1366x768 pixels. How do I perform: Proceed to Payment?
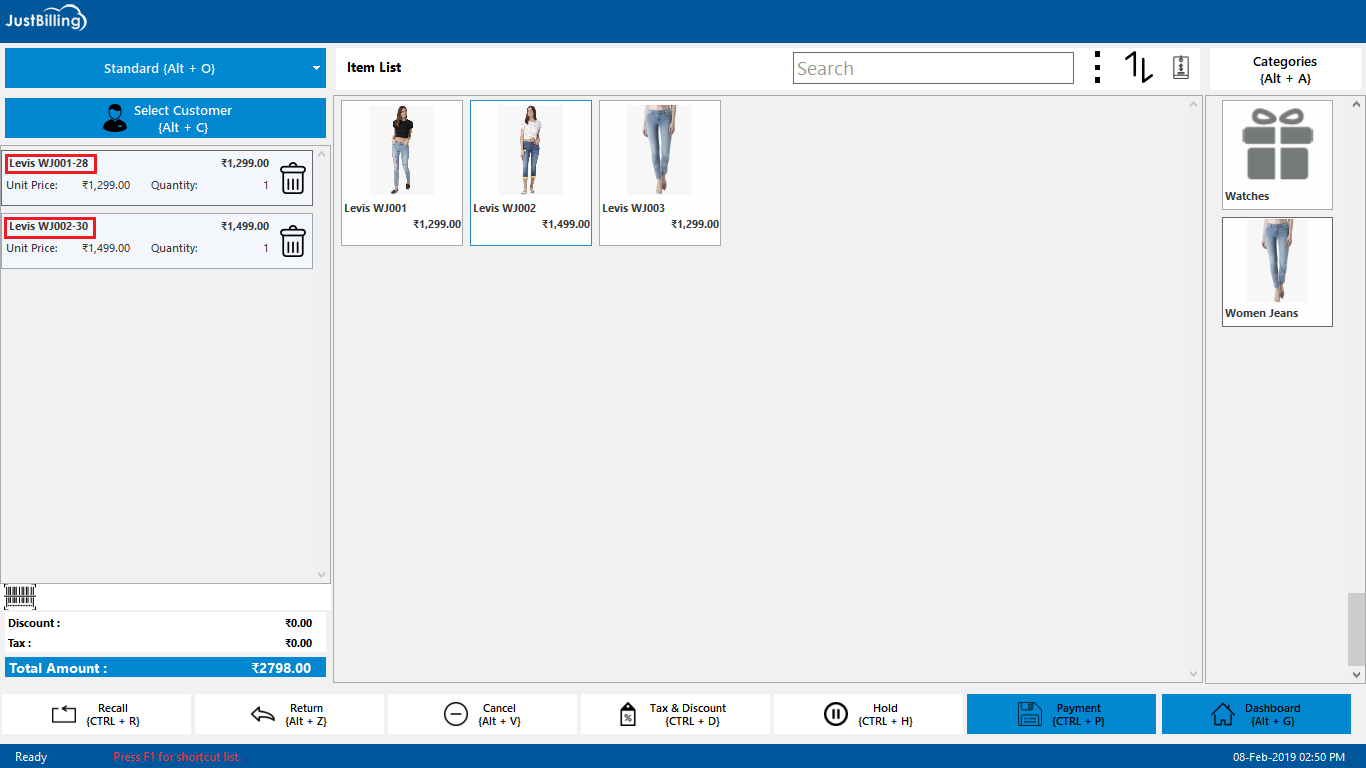coord(1061,714)
